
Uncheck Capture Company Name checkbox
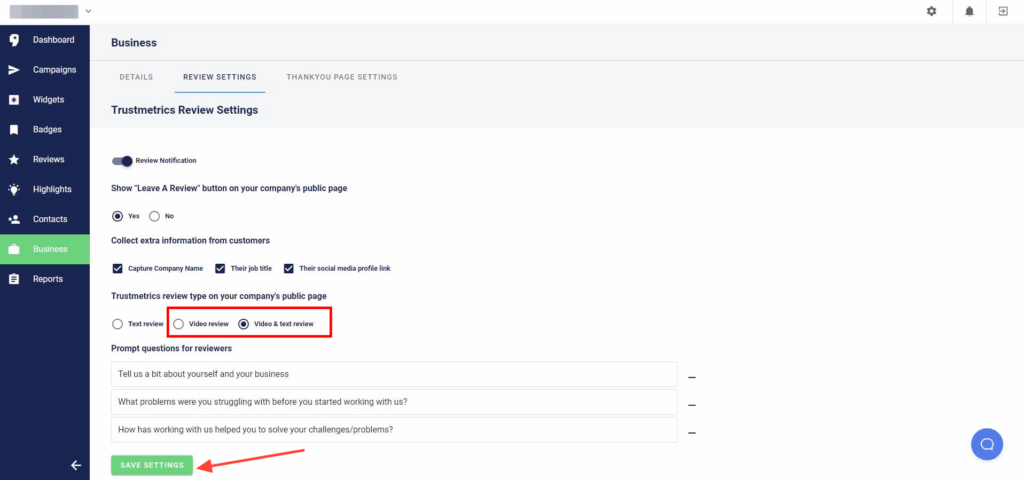(x=118, y=268)
